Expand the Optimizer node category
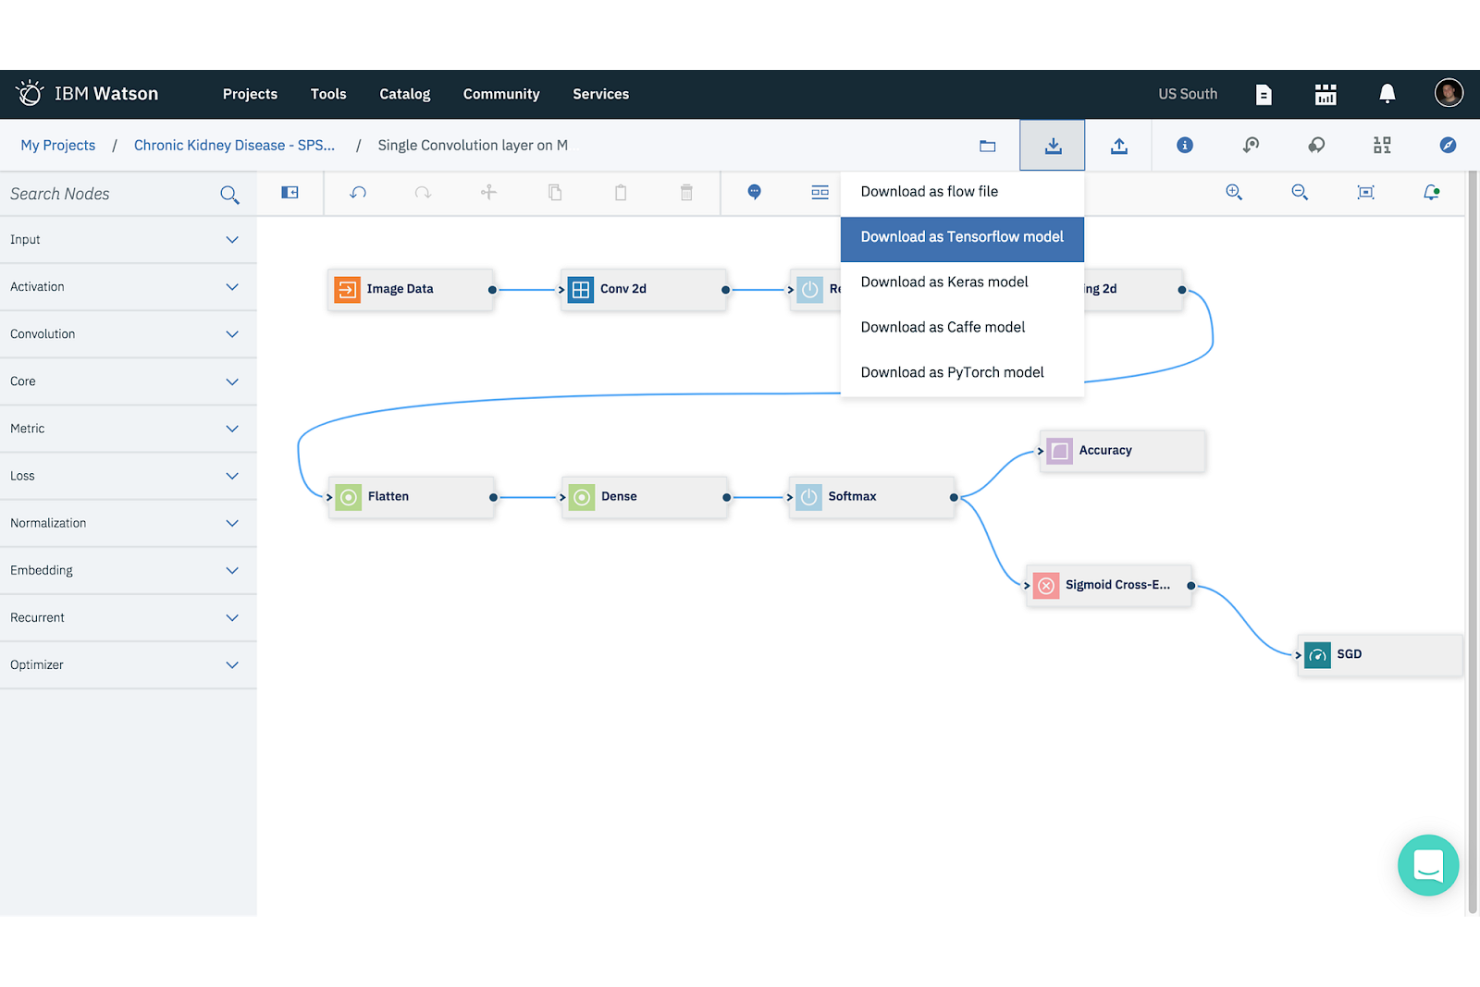This screenshot has width=1480, height=987. coord(128,665)
